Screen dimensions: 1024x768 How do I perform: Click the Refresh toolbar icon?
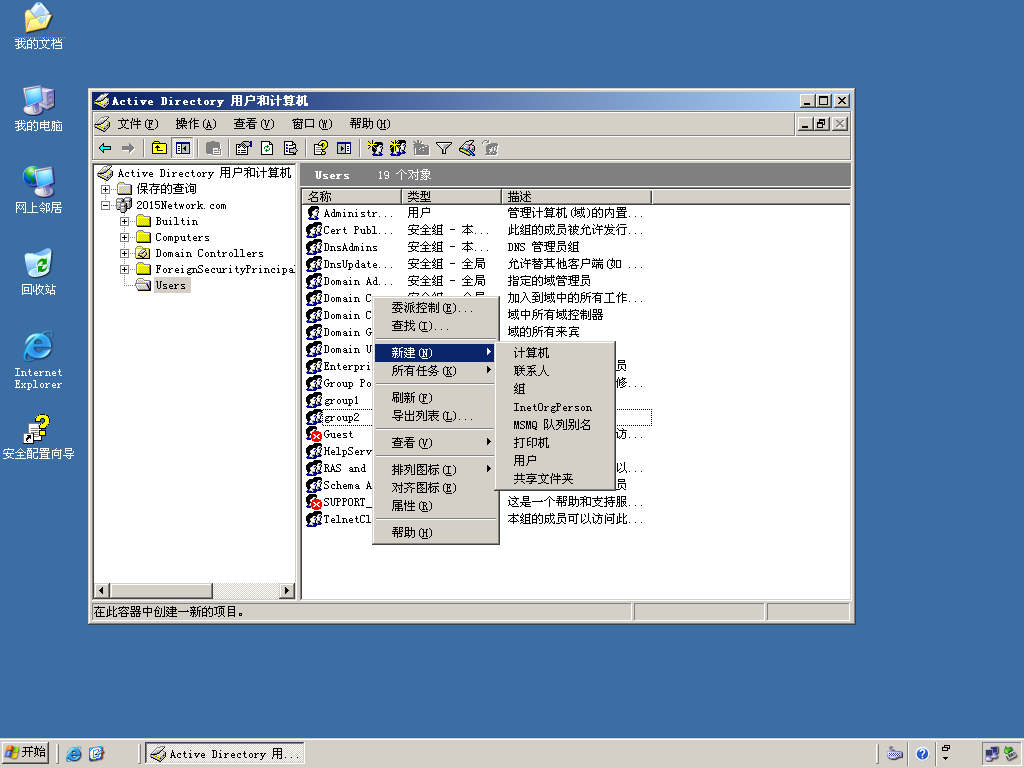pyautogui.click(x=267, y=148)
